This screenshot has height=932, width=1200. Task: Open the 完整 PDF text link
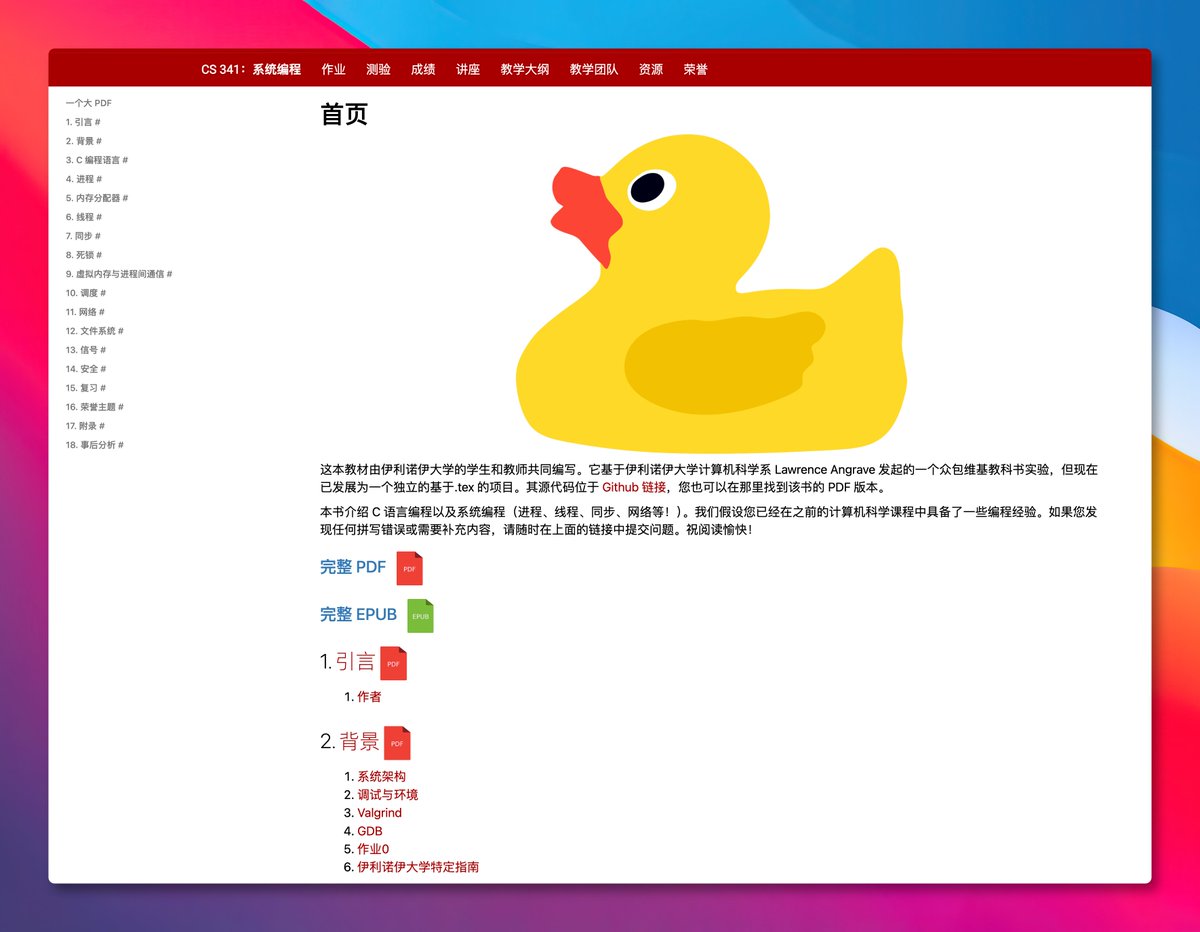(x=353, y=567)
